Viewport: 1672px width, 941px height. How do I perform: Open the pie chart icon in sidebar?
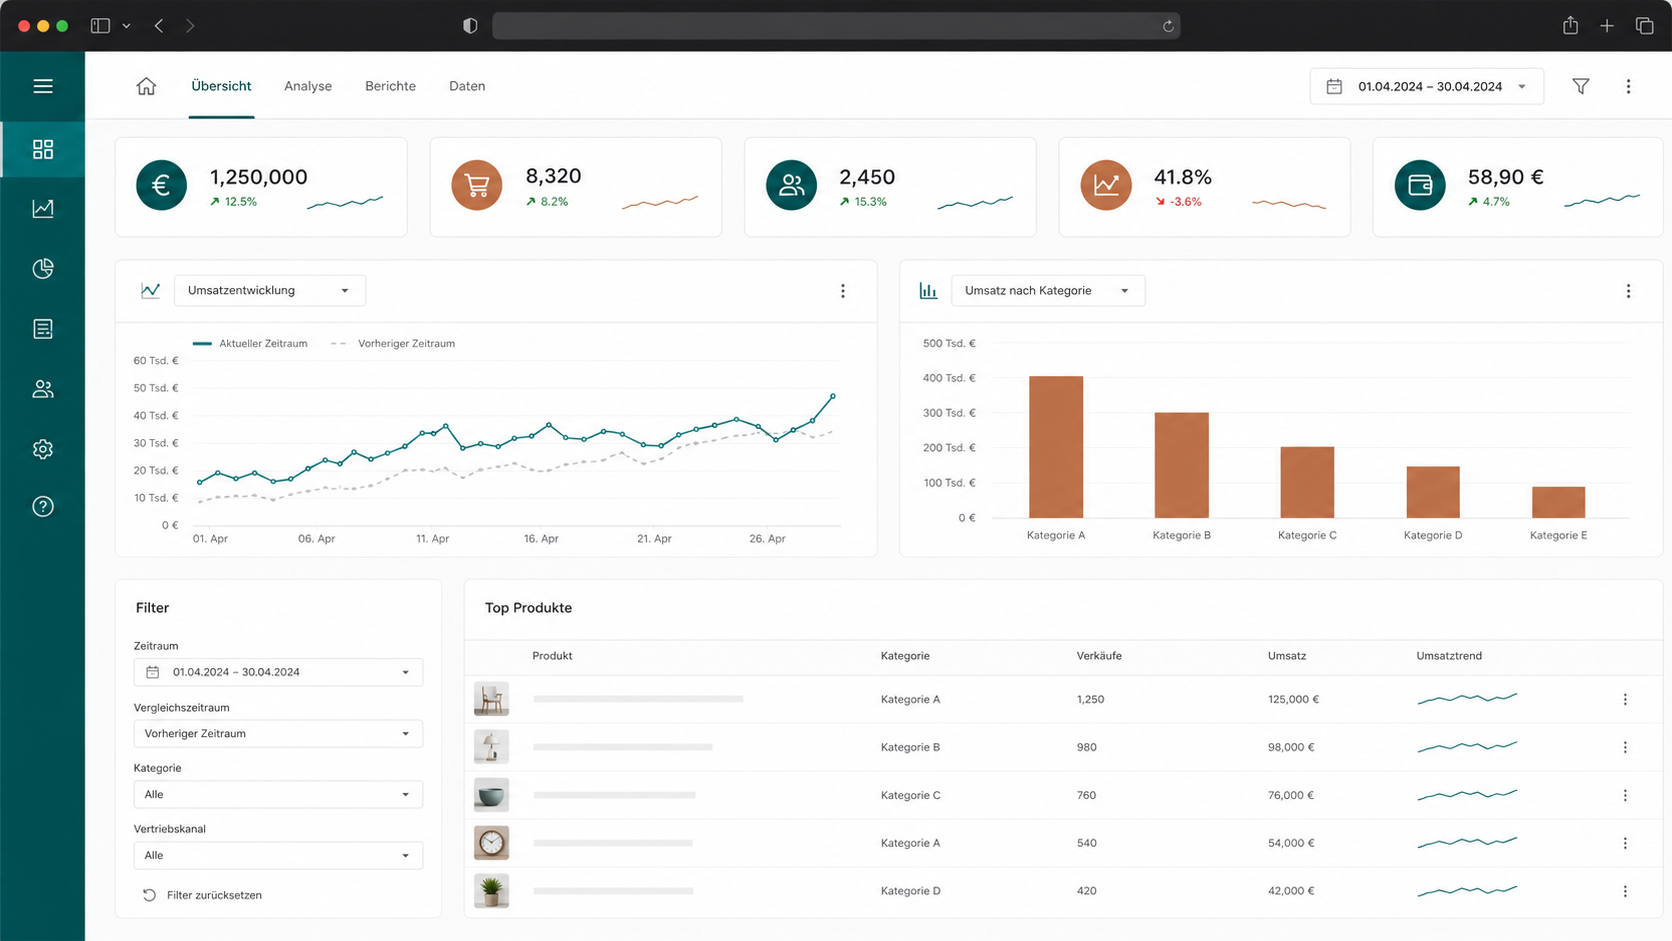point(43,269)
